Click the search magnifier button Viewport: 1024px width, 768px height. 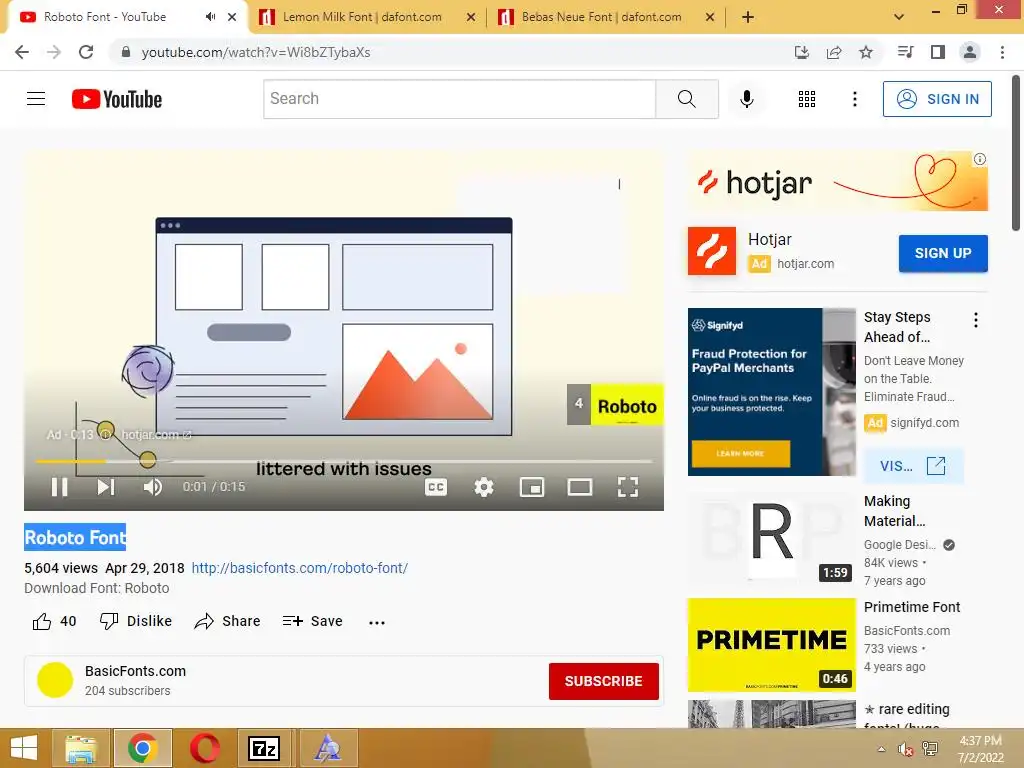click(x=686, y=99)
